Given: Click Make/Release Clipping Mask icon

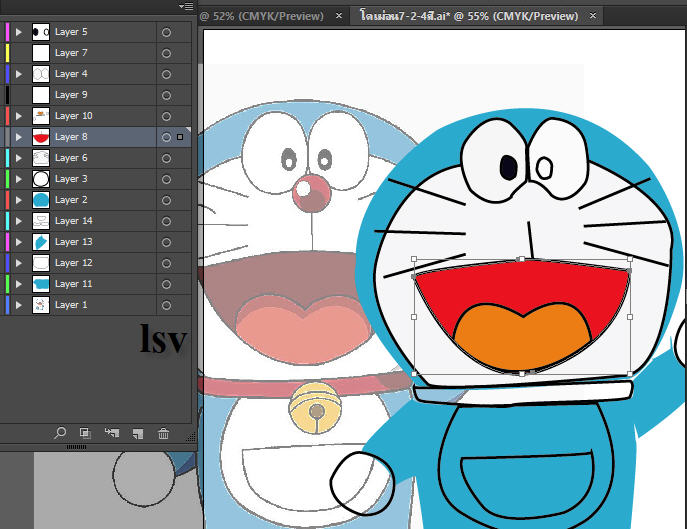Looking at the screenshot, I should tap(85, 433).
